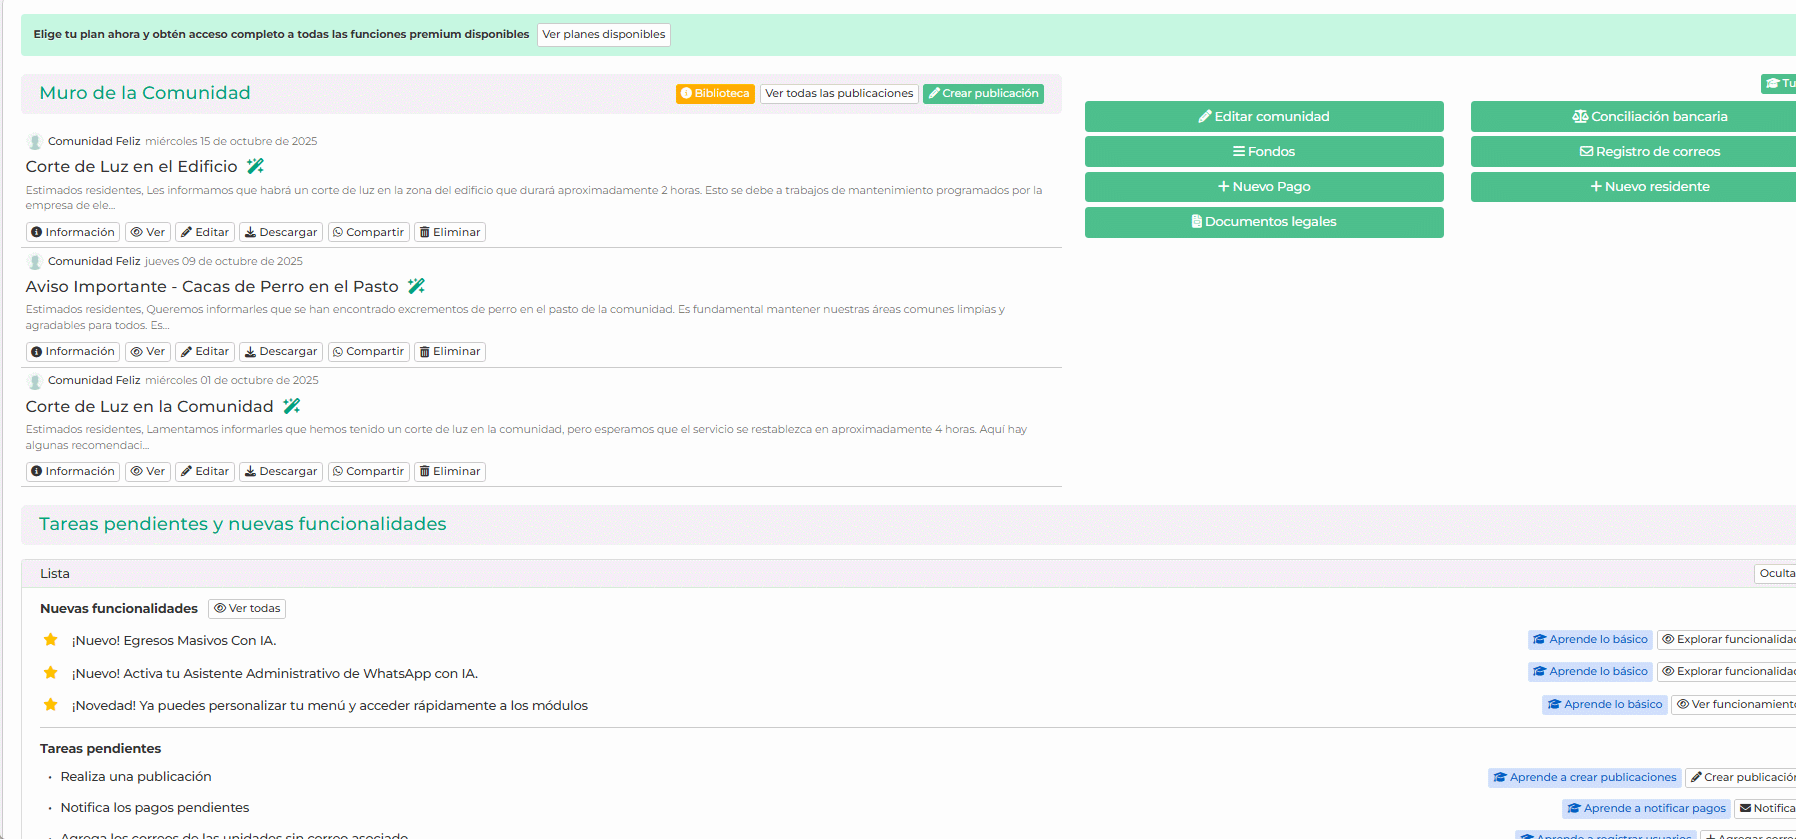Open post title Aviso Importante - Cacas de Perro
The image size is (1796, 839).
click(212, 286)
